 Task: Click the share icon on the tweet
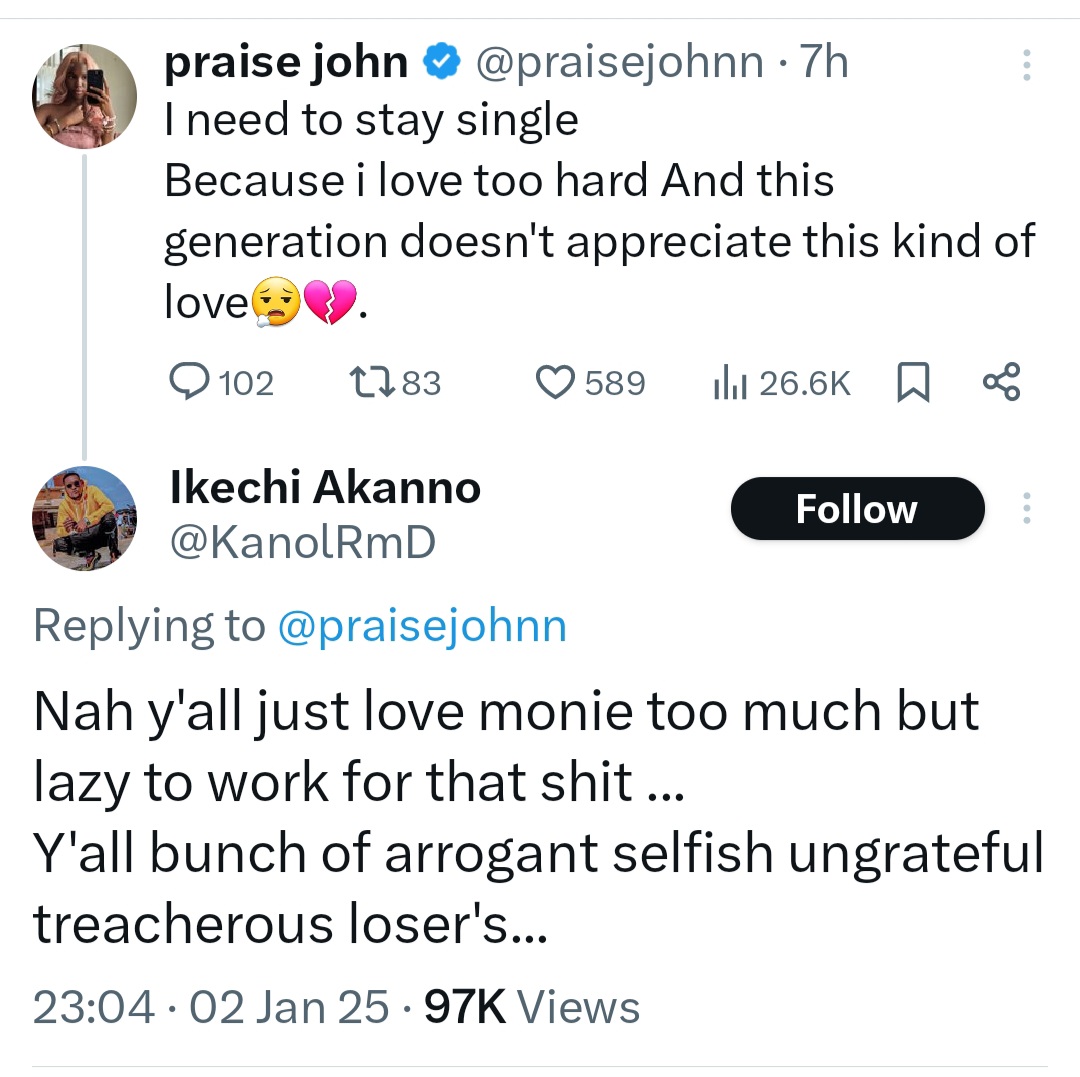[1001, 383]
